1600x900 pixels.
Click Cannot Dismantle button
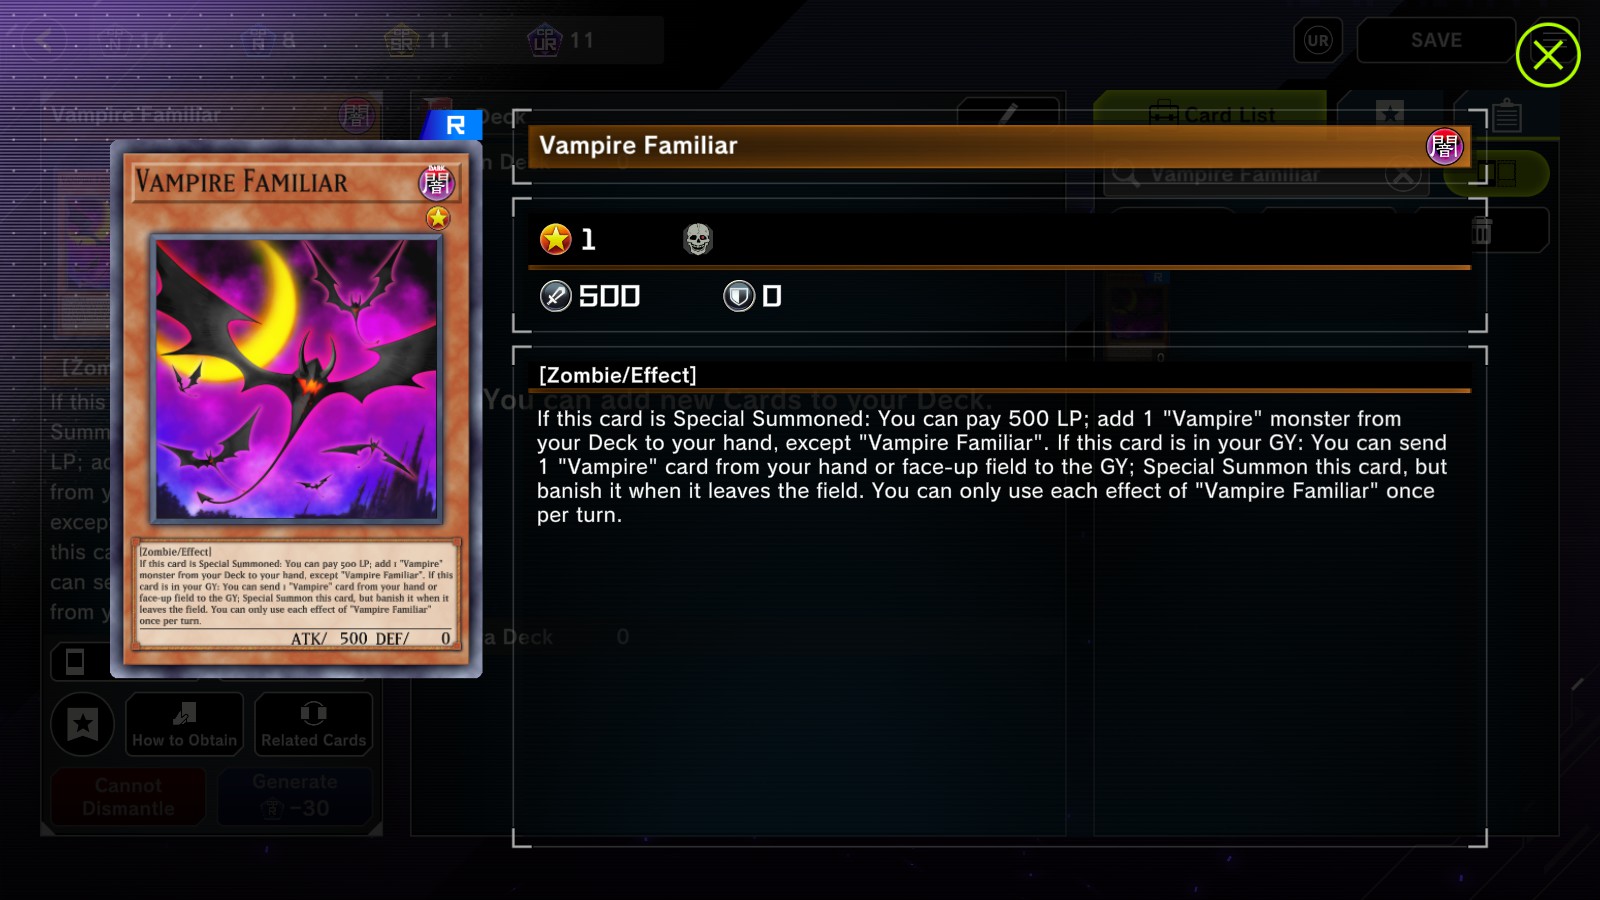(x=128, y=796)
